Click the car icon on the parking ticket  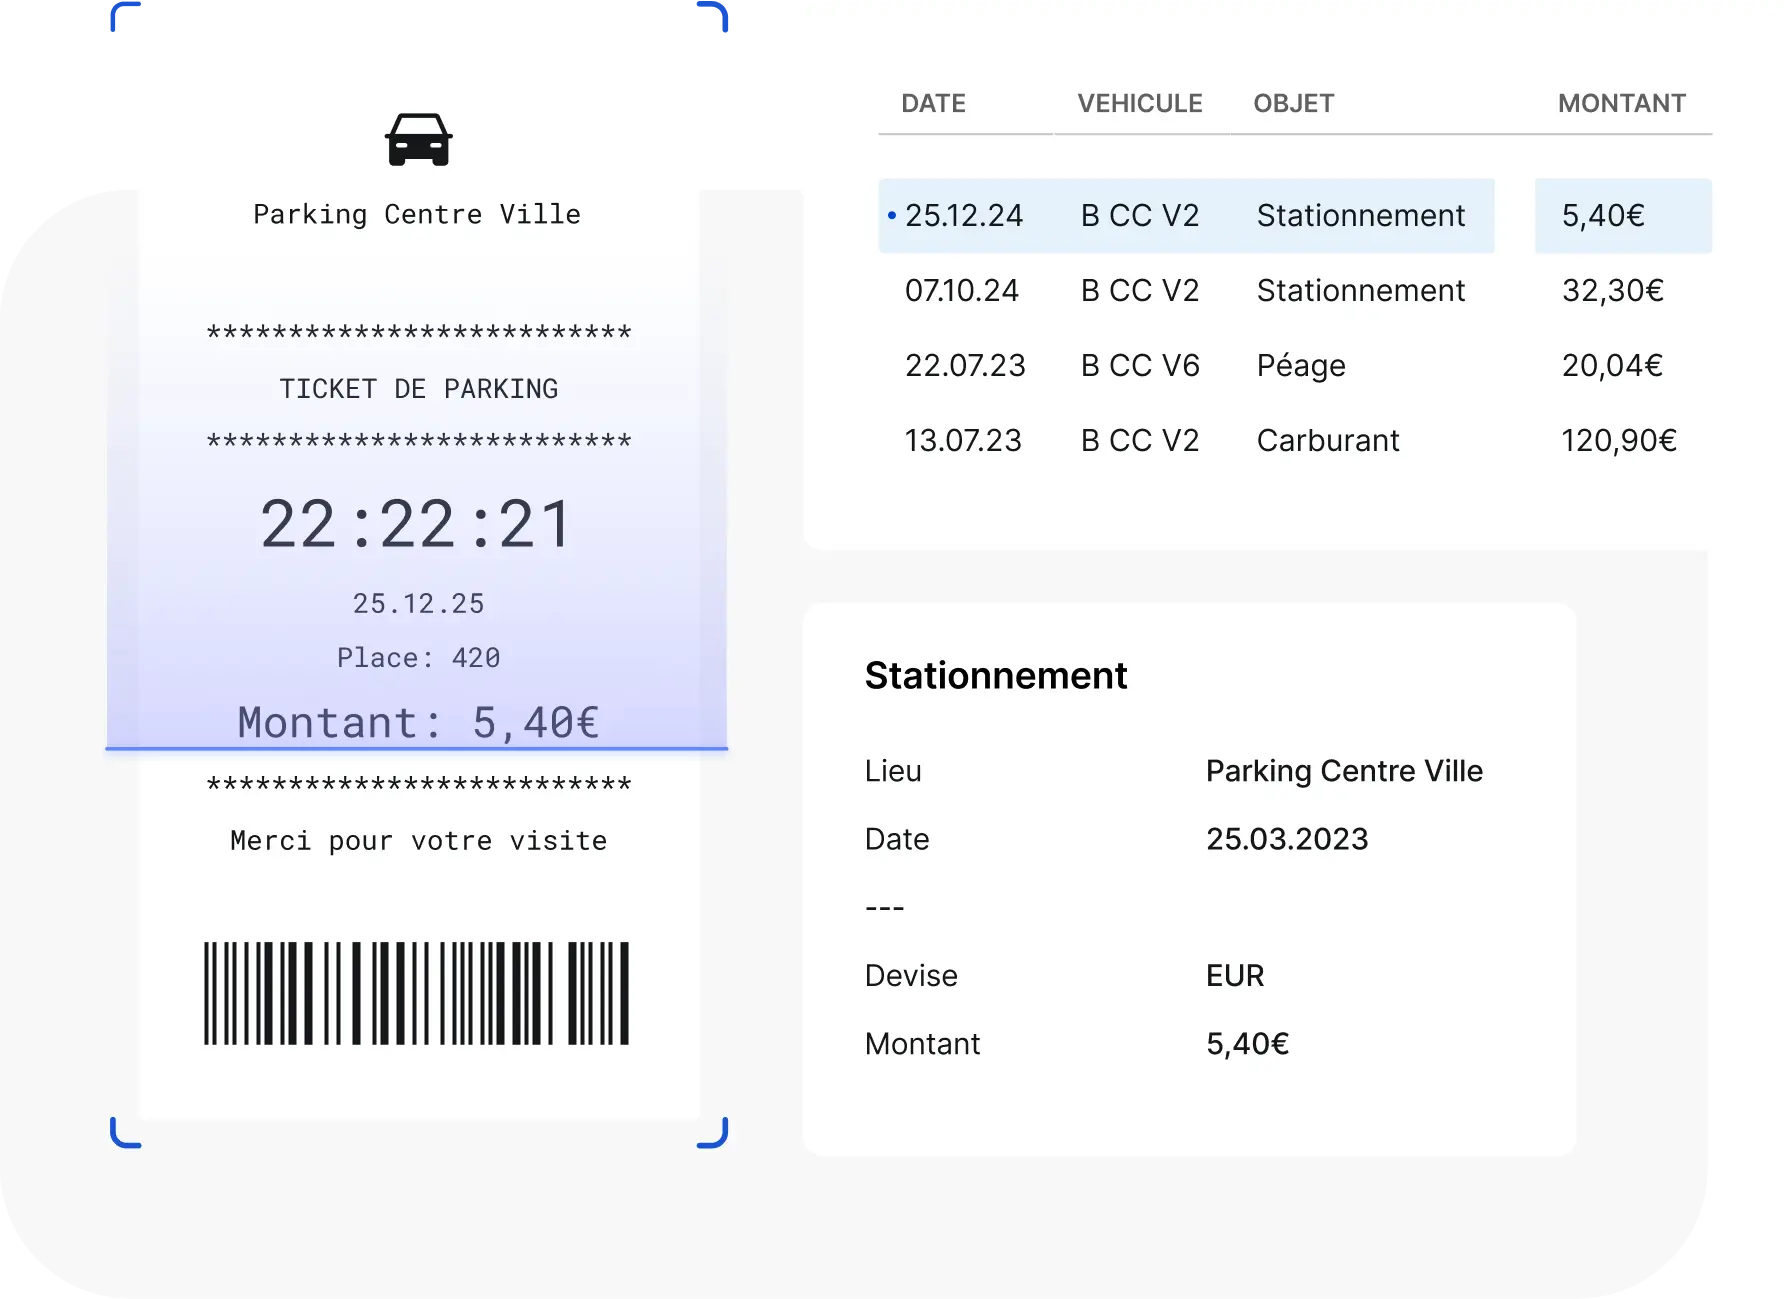coord(419,140)
